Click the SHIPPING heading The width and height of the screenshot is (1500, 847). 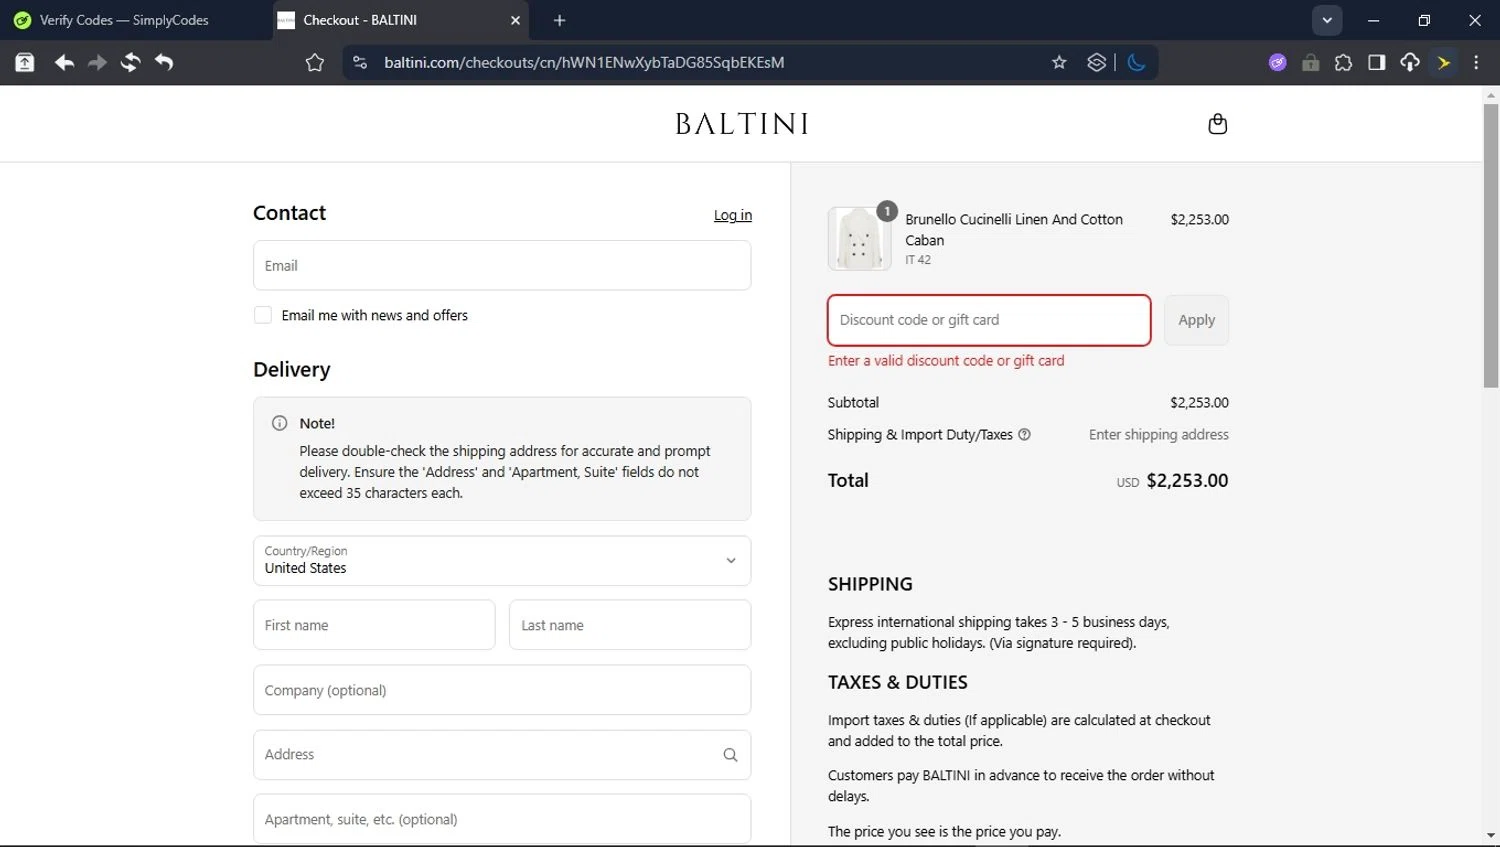pos(870,584)
